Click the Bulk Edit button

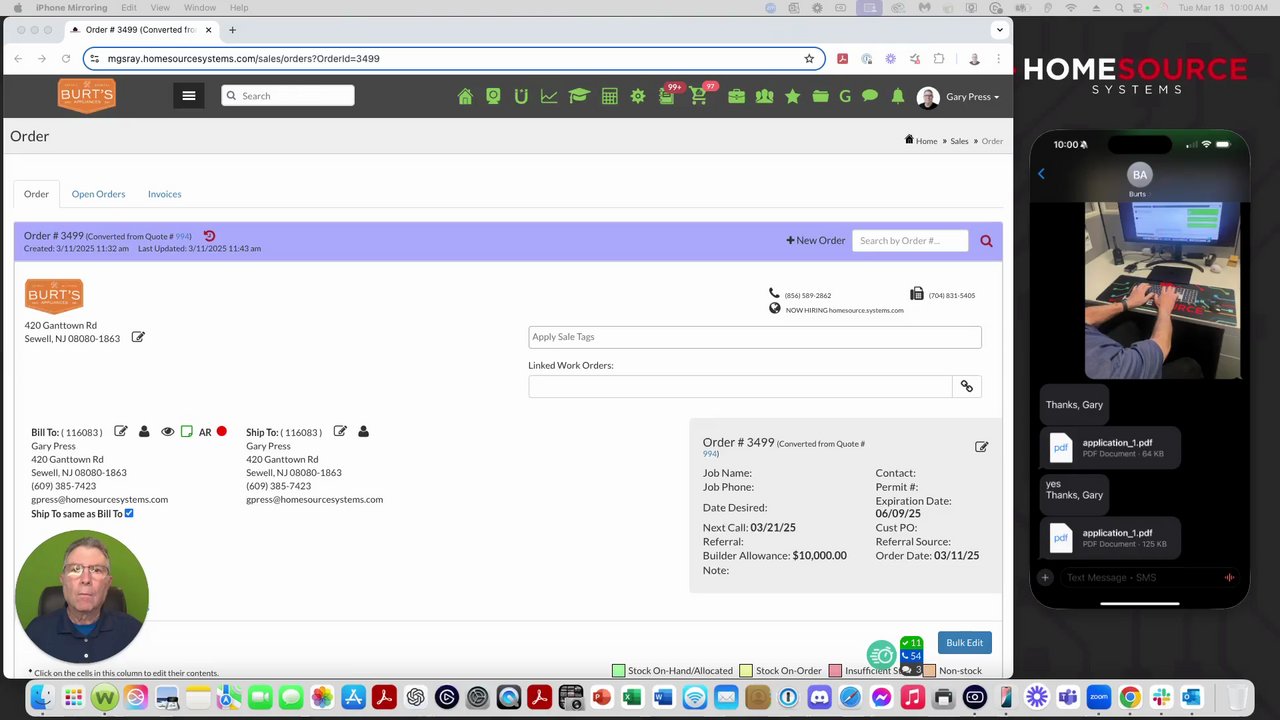point(964,643)
